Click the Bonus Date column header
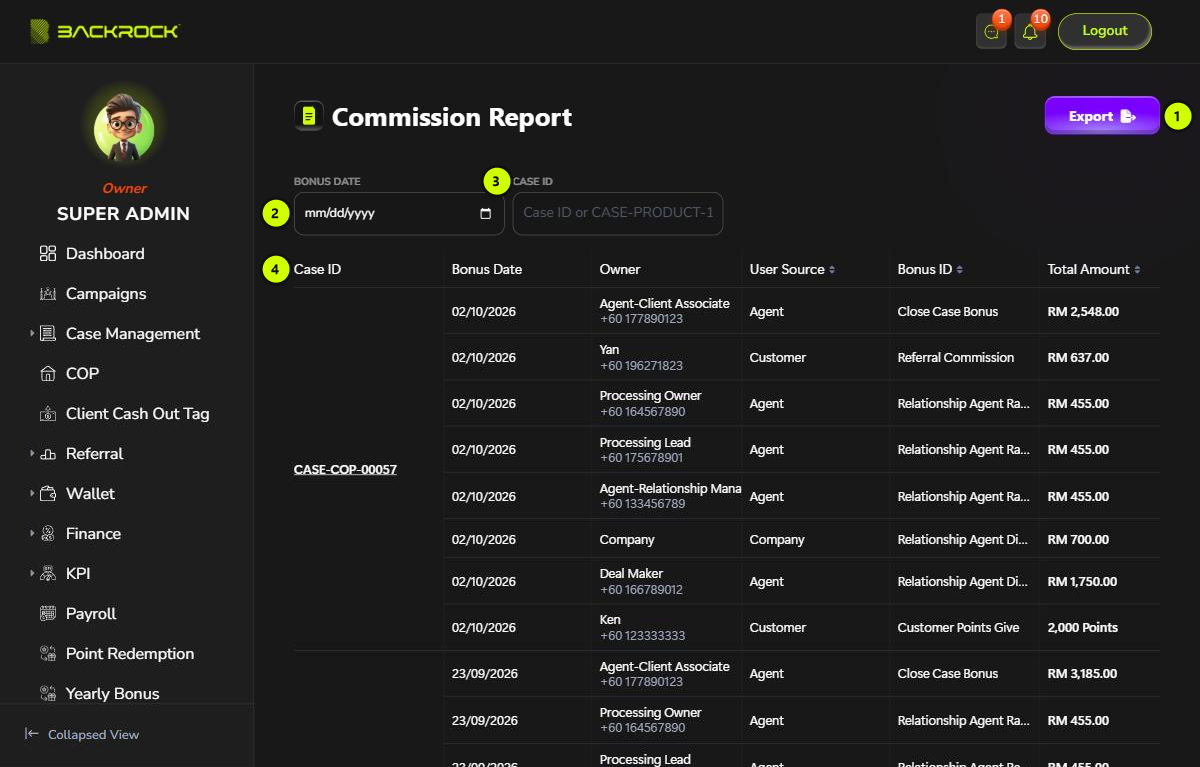Image resolution: width=1200 pixels, height=767 pixels. (x=487, y=269)
